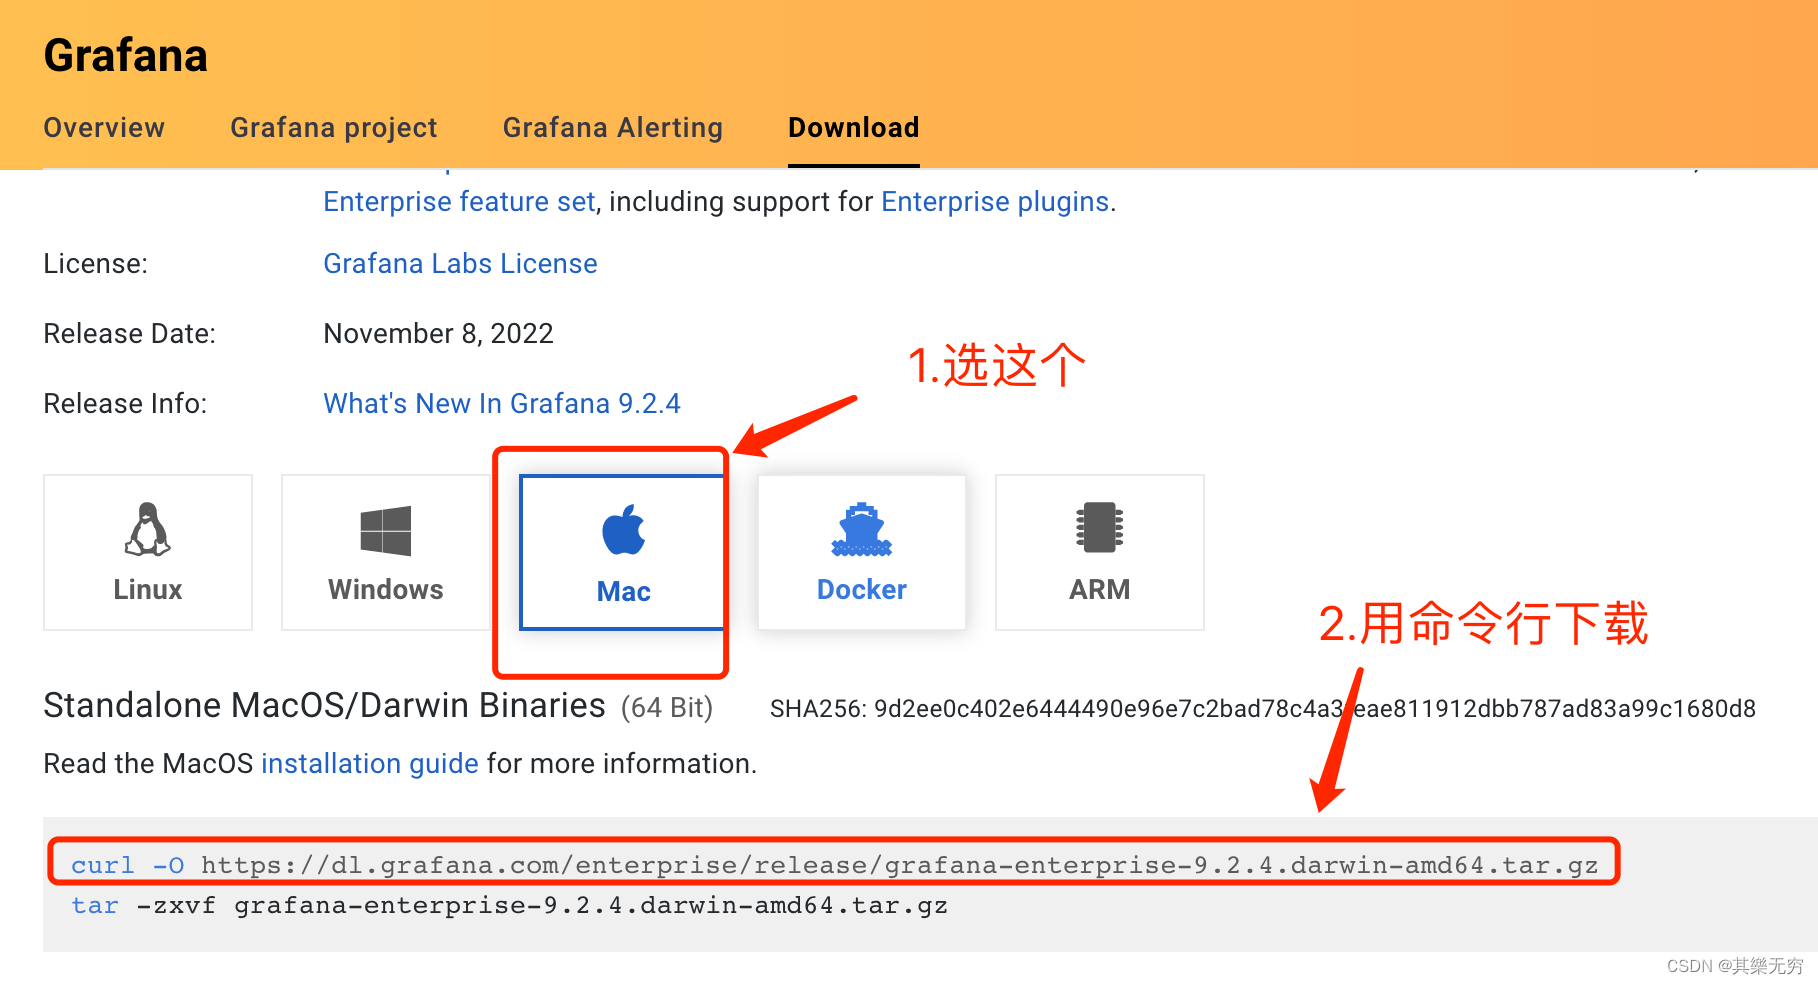The image size is (1818, 984).
Task: Click the Grafana page title
Action: coord(126,56)
